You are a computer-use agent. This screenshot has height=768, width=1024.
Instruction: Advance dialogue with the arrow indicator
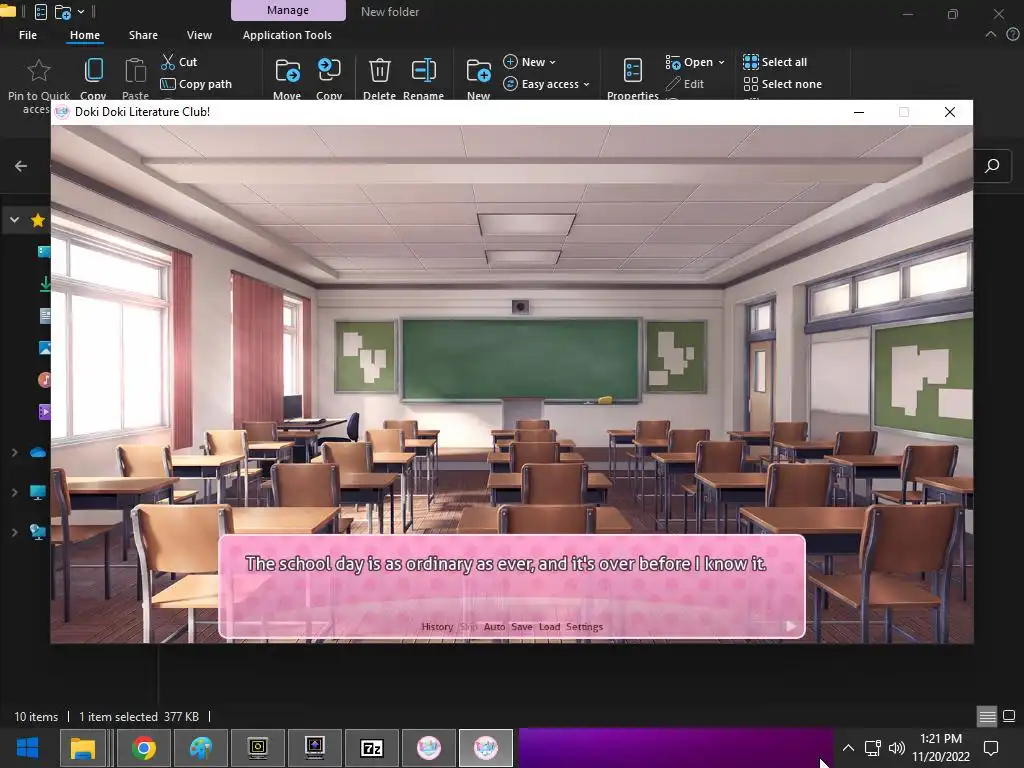point(790,626)
